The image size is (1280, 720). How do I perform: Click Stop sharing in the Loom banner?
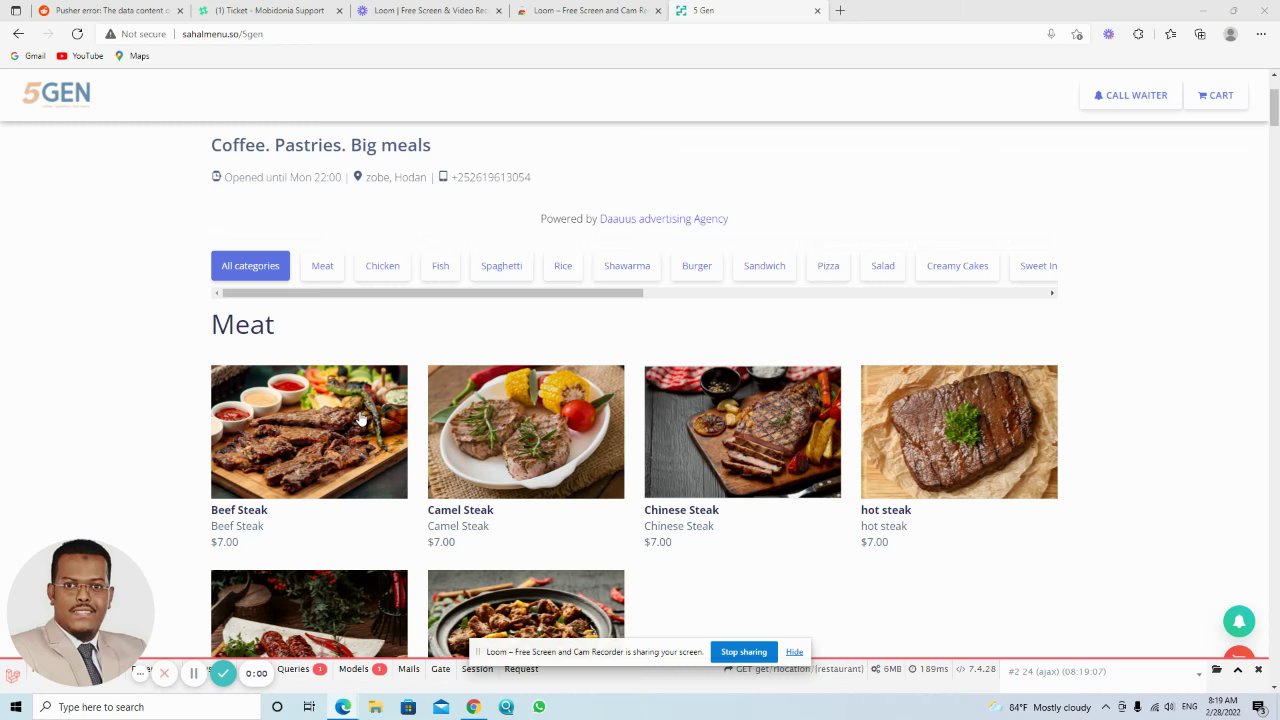[x=744, y=652]
